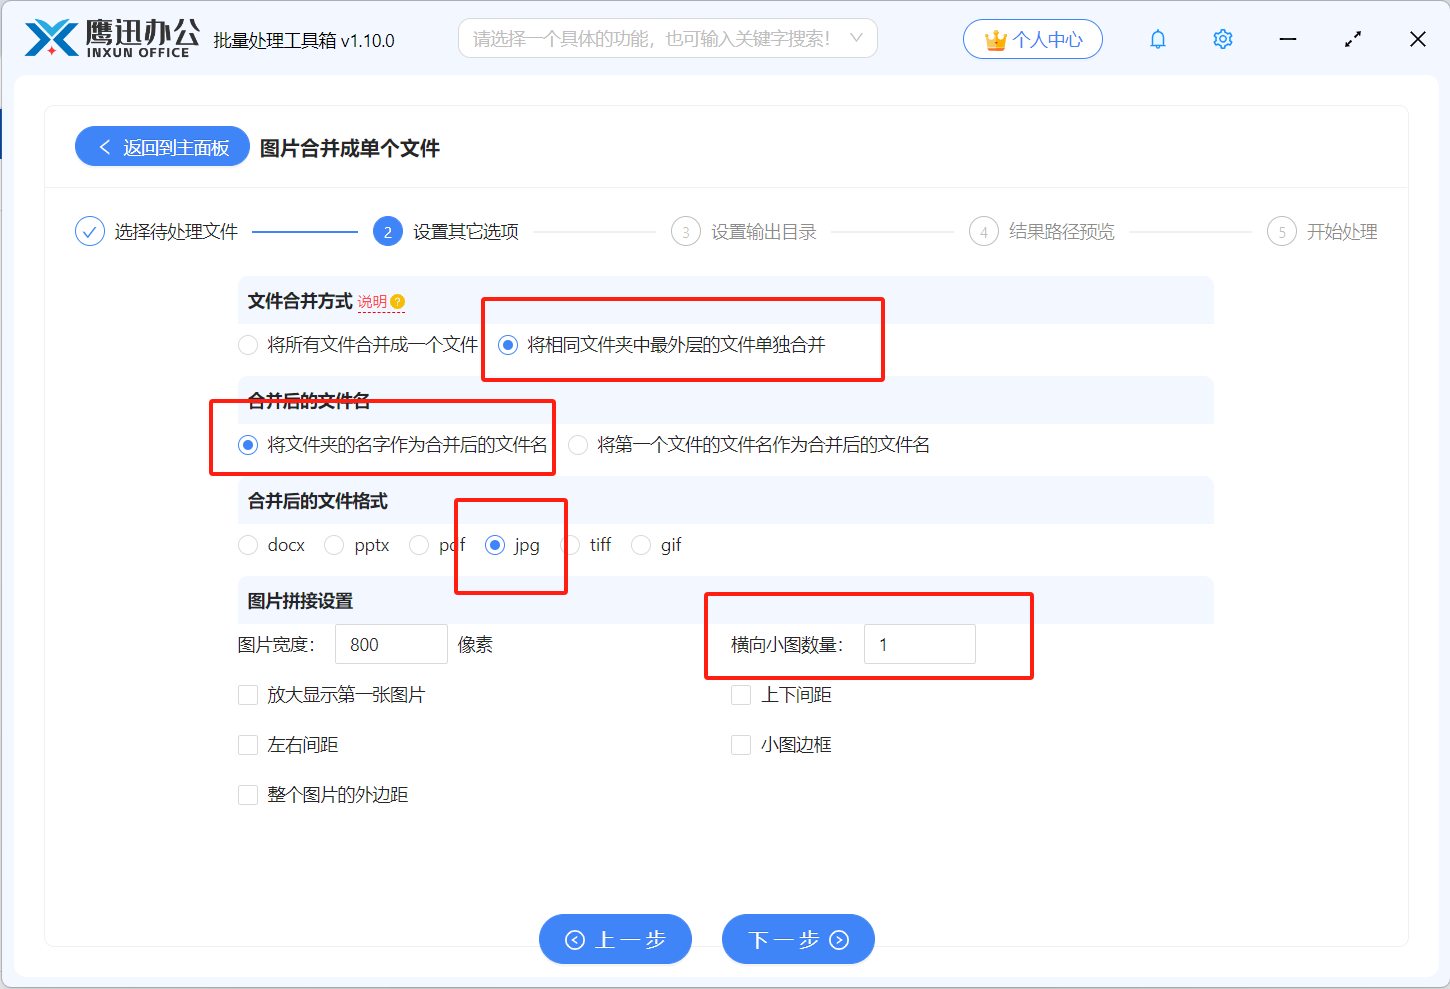Return to main panel with 返回到主面板 button

click(x=162, y=147)
